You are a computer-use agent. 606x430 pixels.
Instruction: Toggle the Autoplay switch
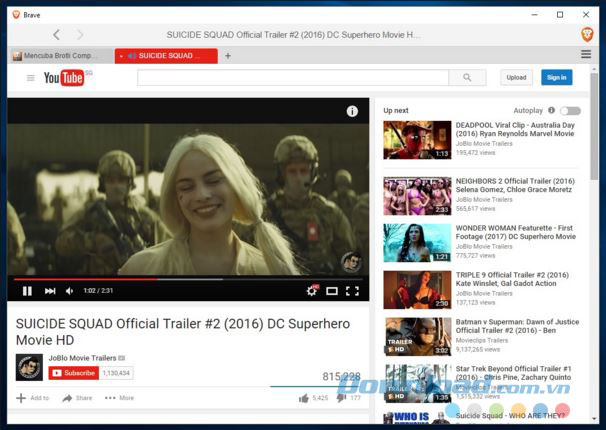click(570, 111)
